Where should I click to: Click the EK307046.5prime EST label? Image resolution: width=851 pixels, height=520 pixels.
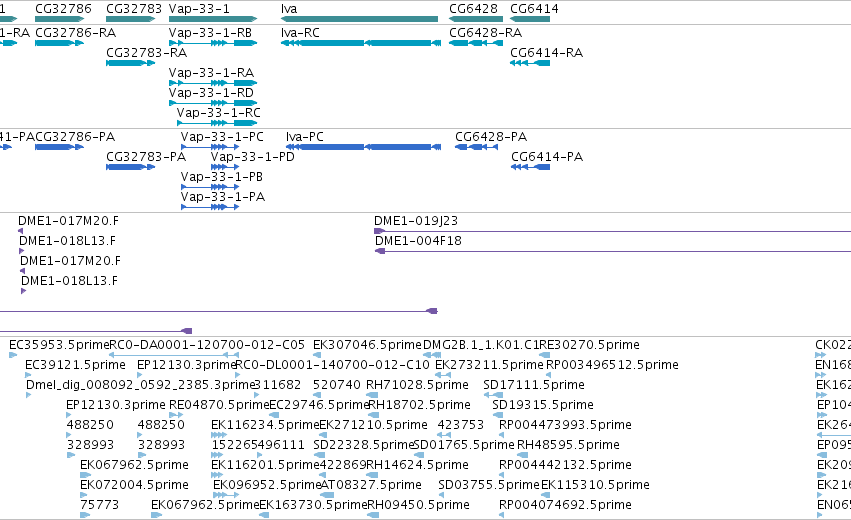click(x=367, y=345)
